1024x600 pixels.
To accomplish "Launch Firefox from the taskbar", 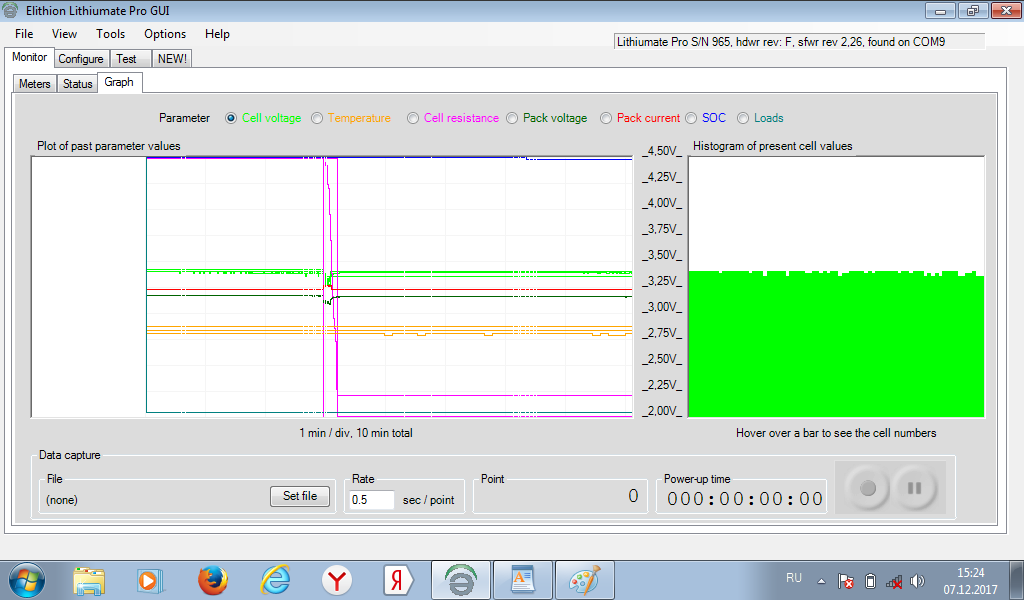I will pyautogui.click(x=213, y=580).
